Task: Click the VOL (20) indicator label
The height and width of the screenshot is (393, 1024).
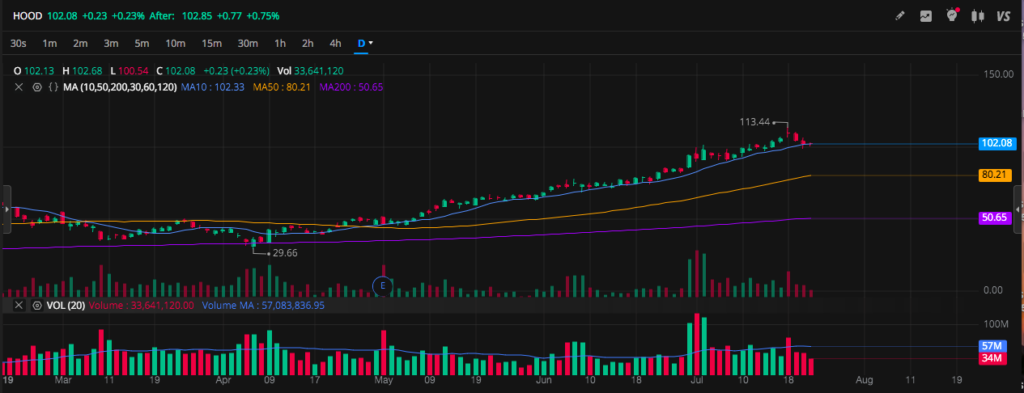Action: click(x=65, y=306)
